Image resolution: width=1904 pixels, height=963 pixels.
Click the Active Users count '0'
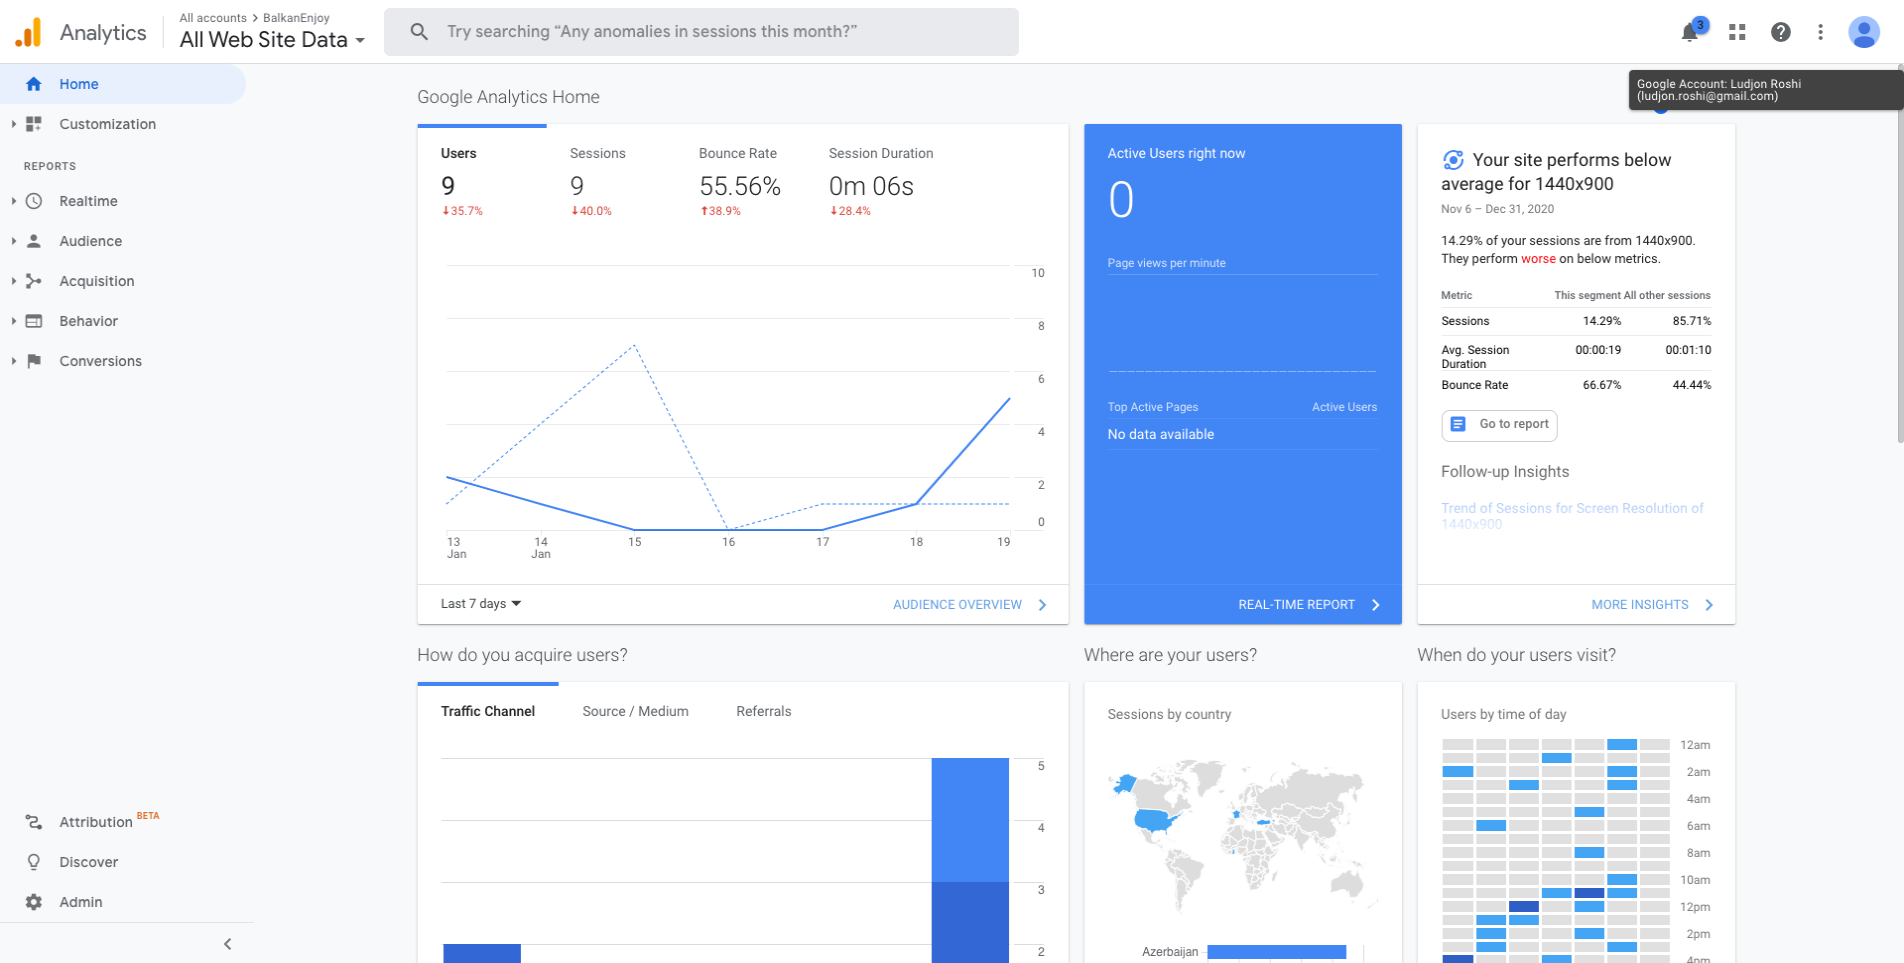coord(1121,200)
